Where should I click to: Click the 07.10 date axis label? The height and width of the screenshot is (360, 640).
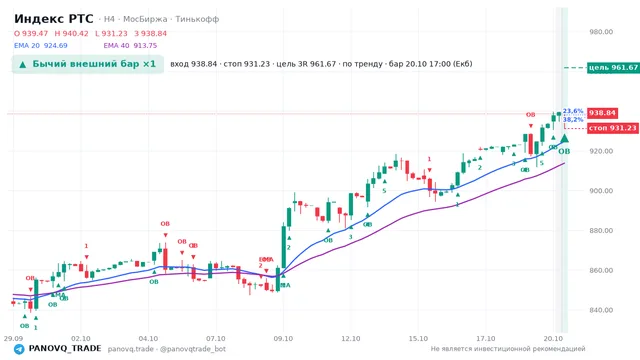coord(216,338)
